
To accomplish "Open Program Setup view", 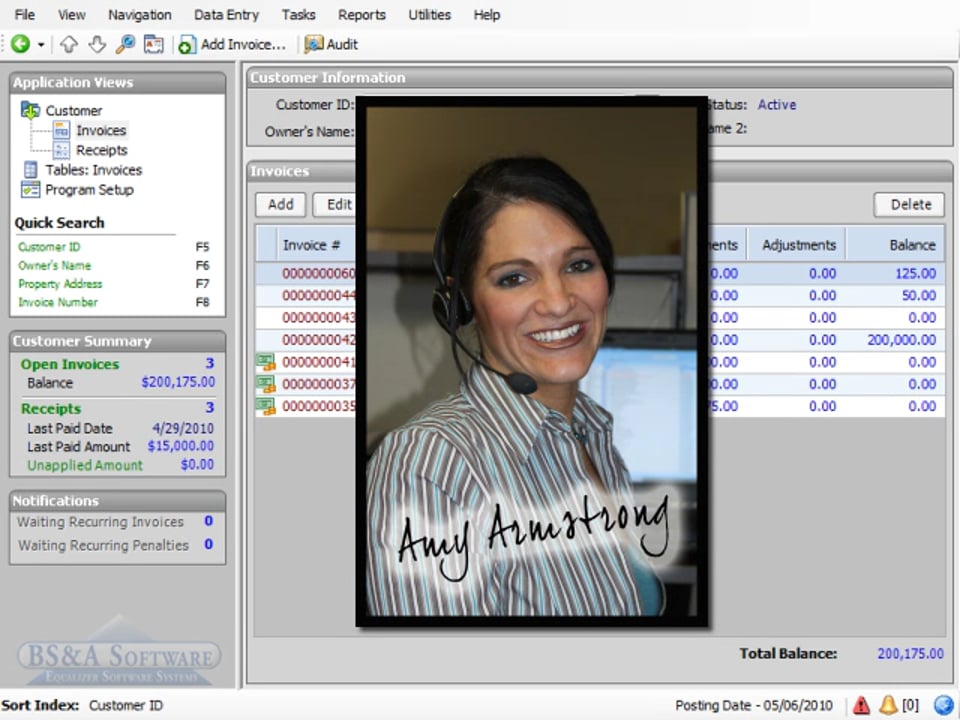I will tap(89, 190).
